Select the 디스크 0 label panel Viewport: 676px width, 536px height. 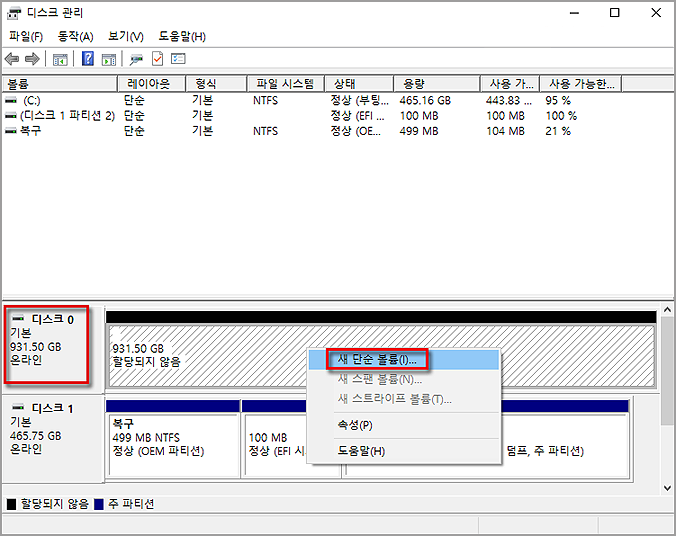coord(53,349)
